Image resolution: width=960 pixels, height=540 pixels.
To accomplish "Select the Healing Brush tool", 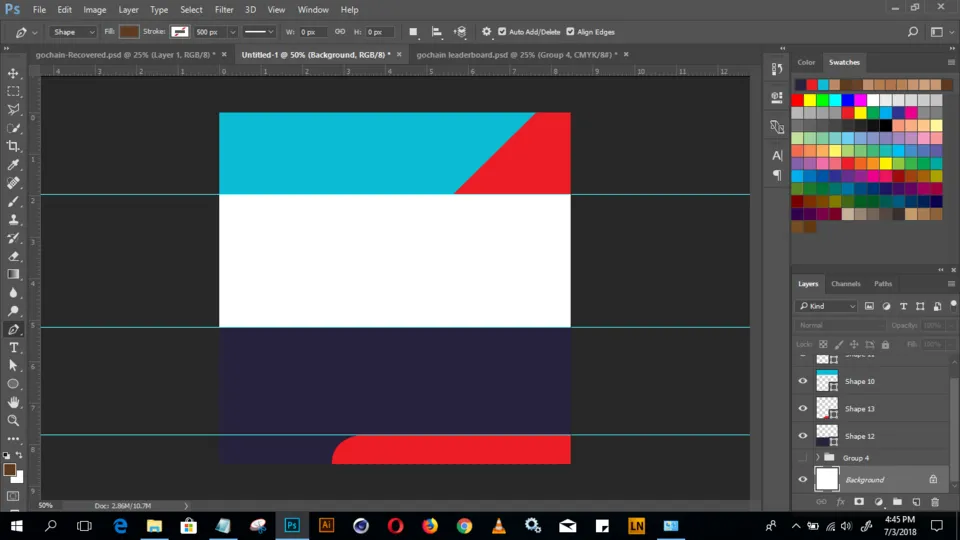I will point(13,183).
